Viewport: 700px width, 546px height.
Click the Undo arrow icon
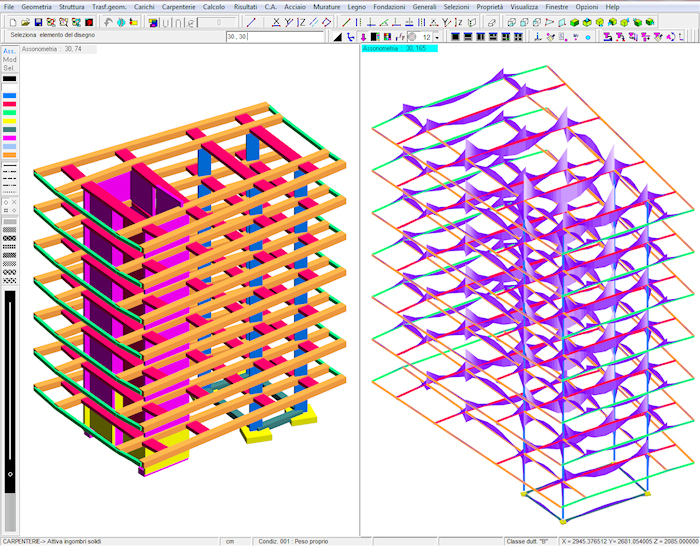108,22
